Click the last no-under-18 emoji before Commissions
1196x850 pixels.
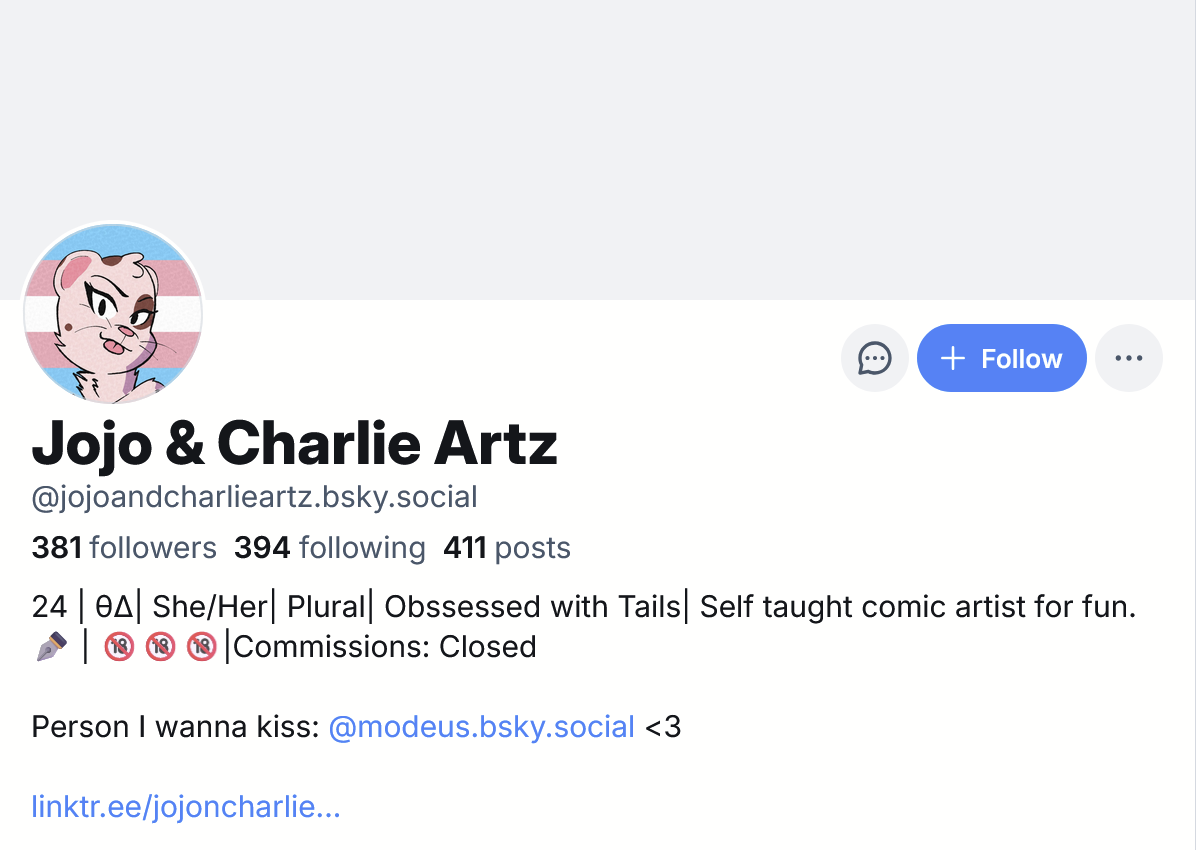201,647
